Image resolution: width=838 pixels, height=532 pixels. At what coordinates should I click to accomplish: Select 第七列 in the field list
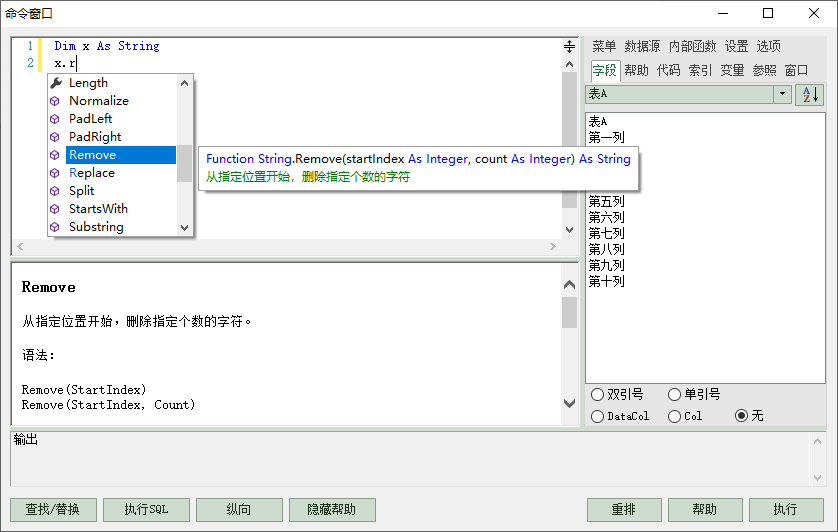[607, 233]
